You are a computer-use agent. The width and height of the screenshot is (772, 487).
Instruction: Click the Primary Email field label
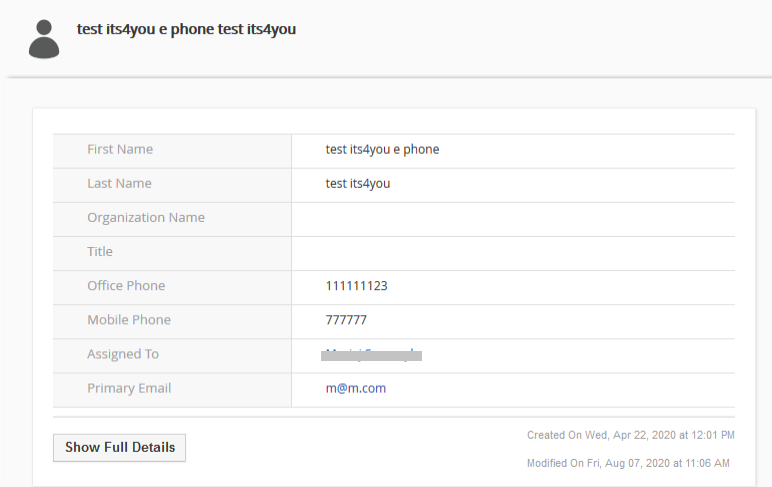pyautogui.click(x=129, y=388)
